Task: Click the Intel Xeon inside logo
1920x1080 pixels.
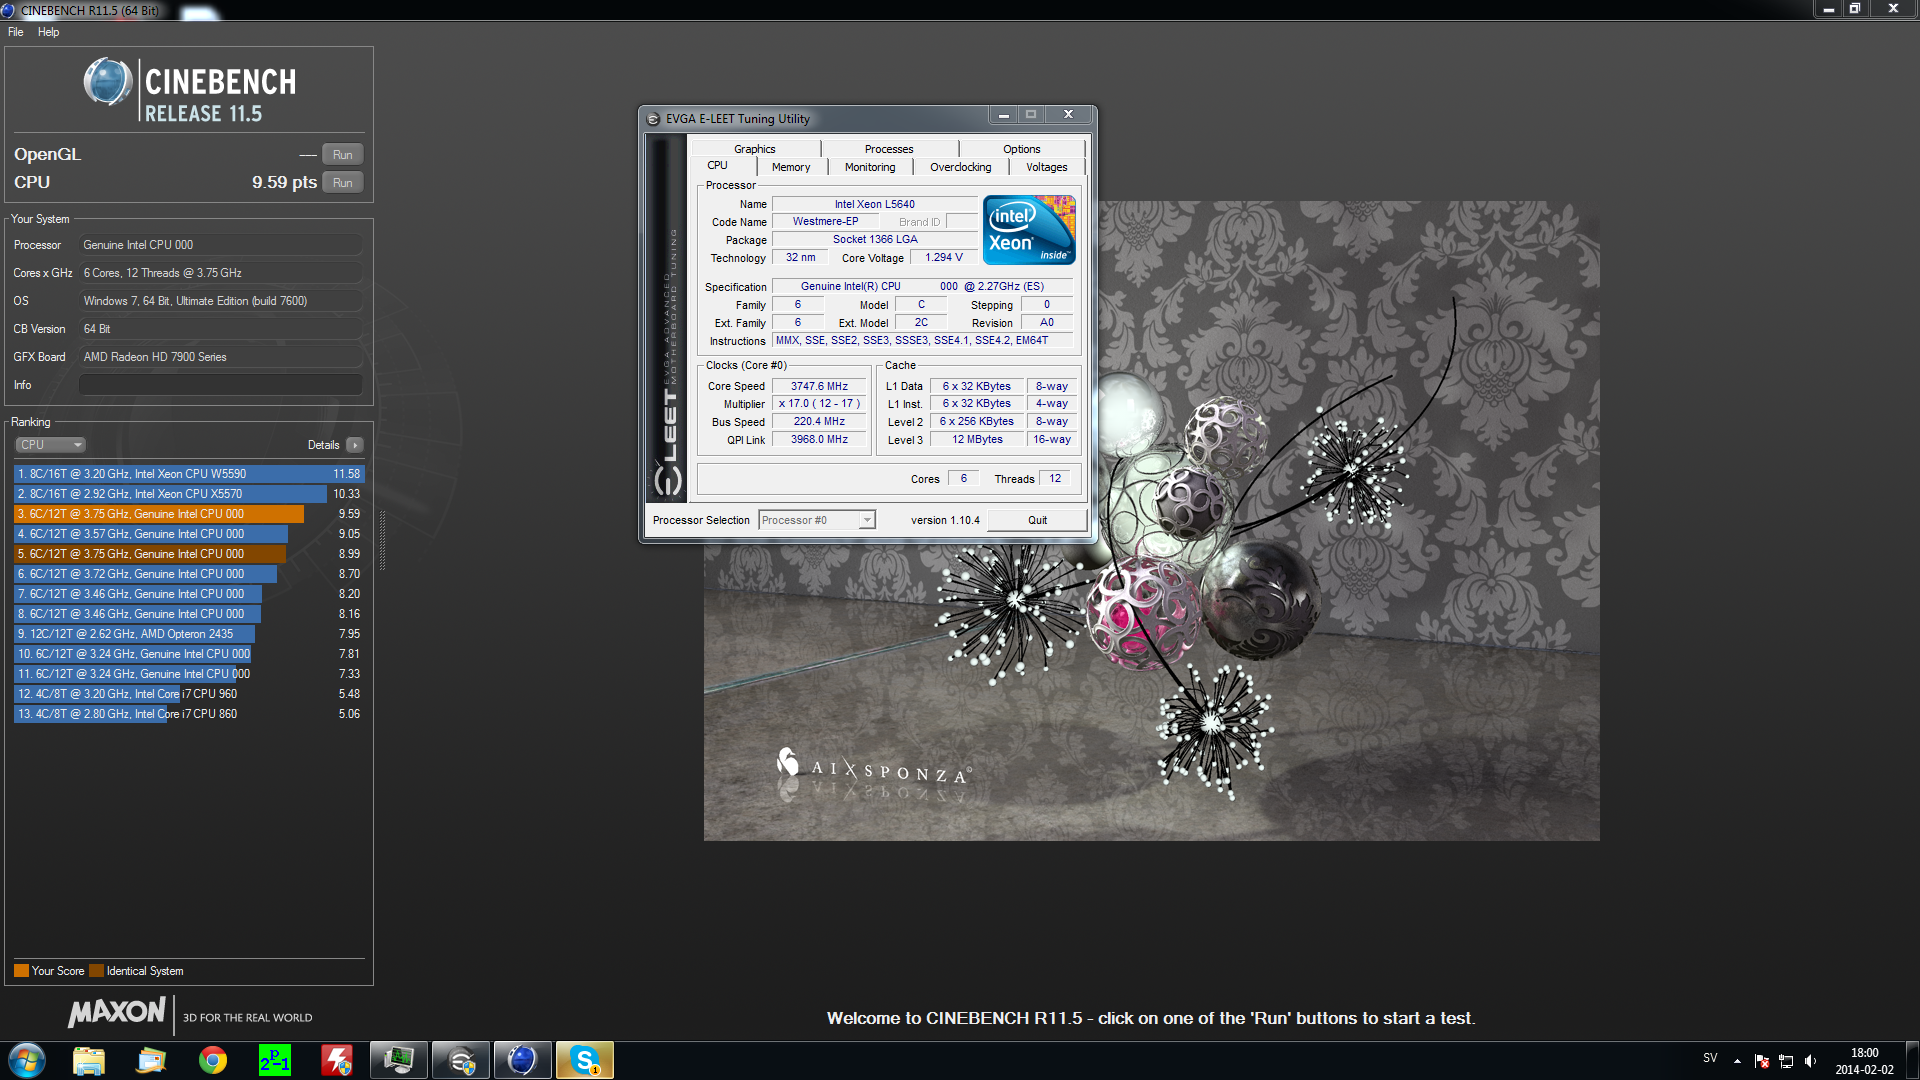Action: click(1029, 230)
